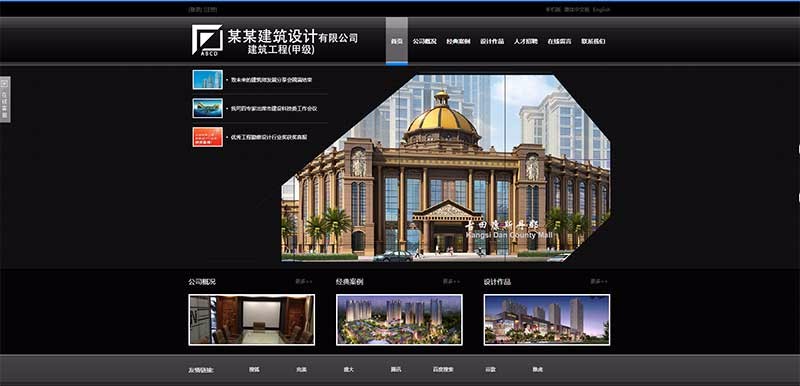Open 更多 link beside 设计作品 heading

(x=599, y=281)
